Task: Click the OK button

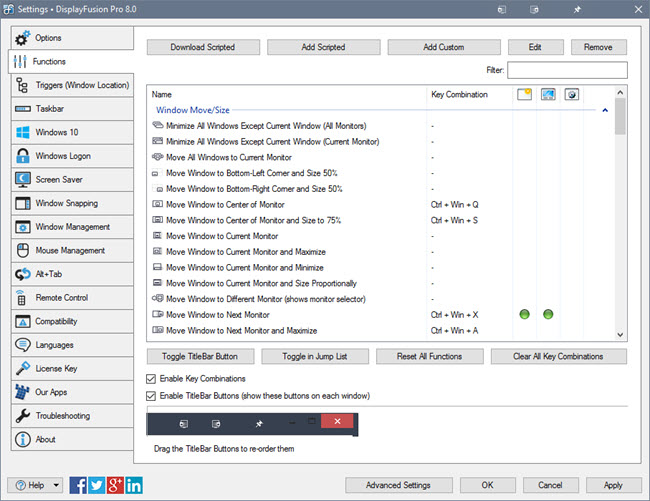Action: point(488,485)
